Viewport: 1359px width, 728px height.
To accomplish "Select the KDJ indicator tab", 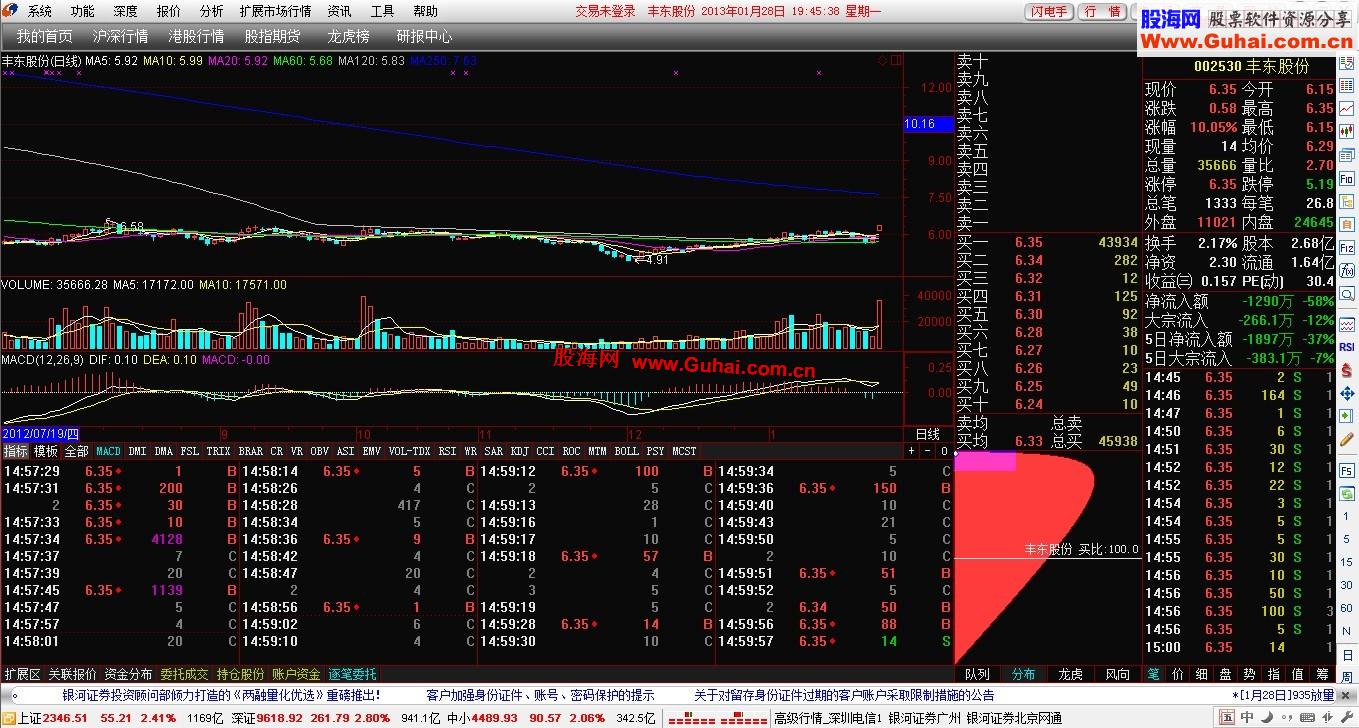I will [520, 452].
